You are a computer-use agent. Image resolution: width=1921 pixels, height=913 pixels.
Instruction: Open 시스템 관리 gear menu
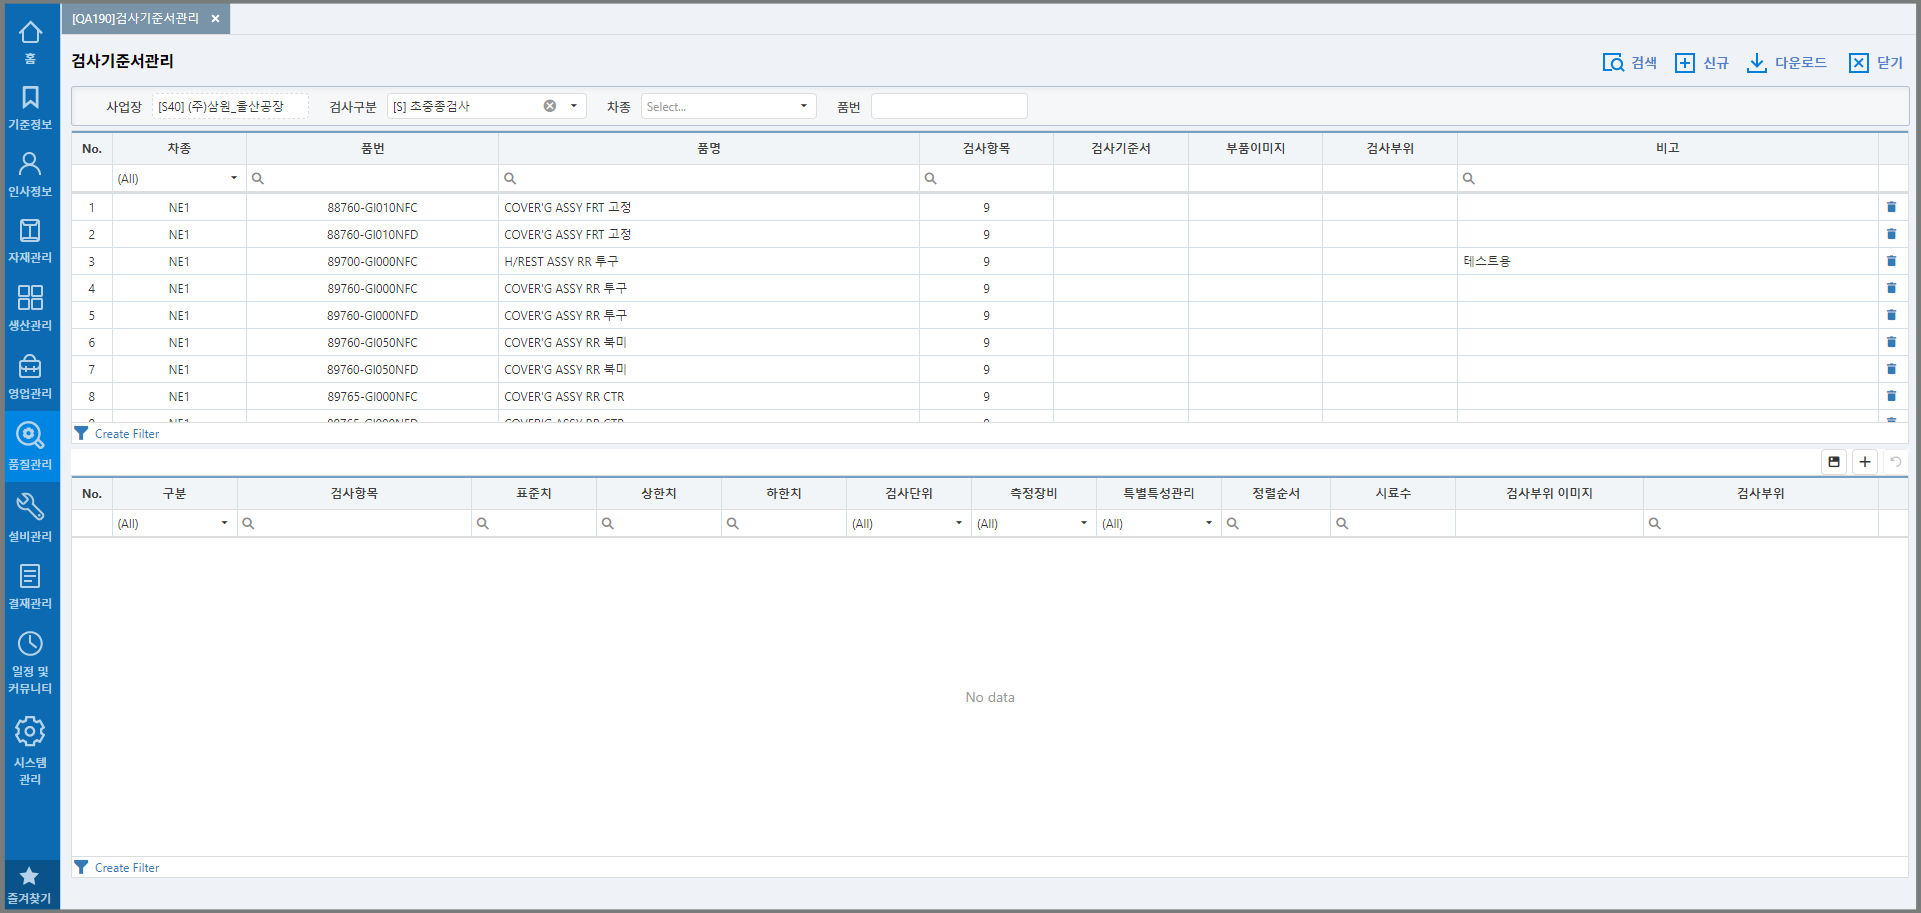point(30,750)
